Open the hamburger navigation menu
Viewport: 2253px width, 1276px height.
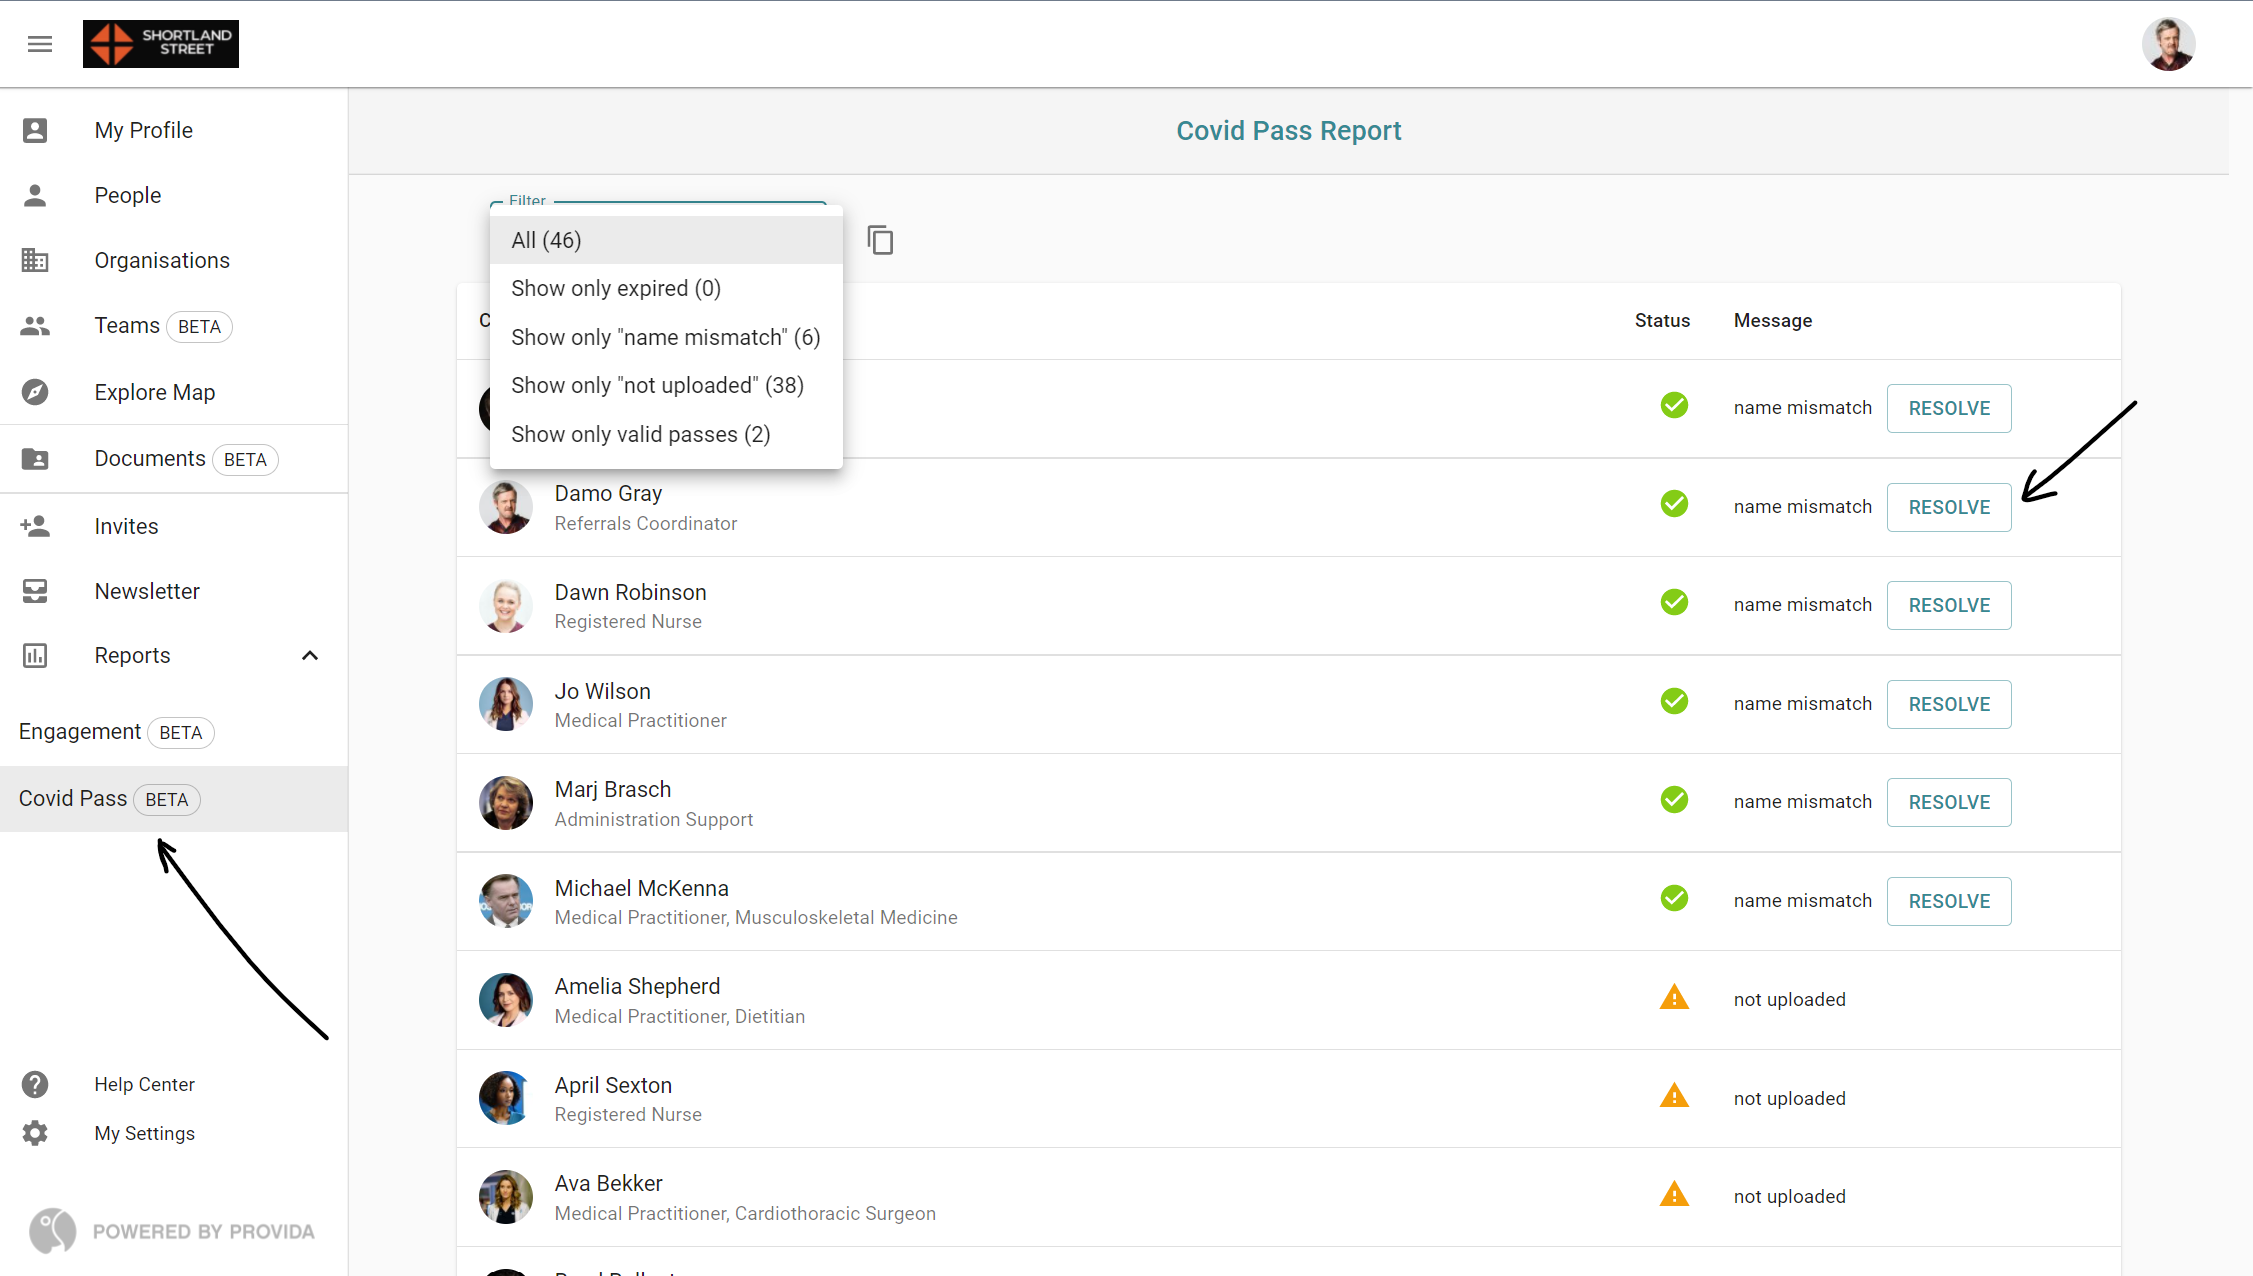click(40, 44)
